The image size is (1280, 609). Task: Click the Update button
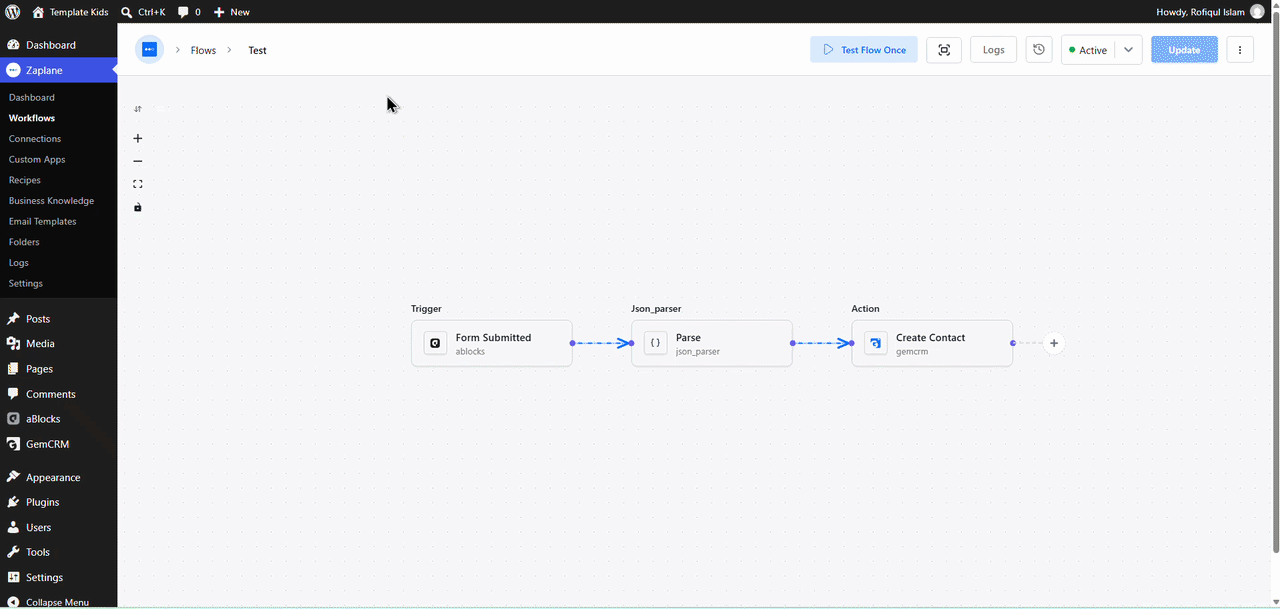(1184, 50)
